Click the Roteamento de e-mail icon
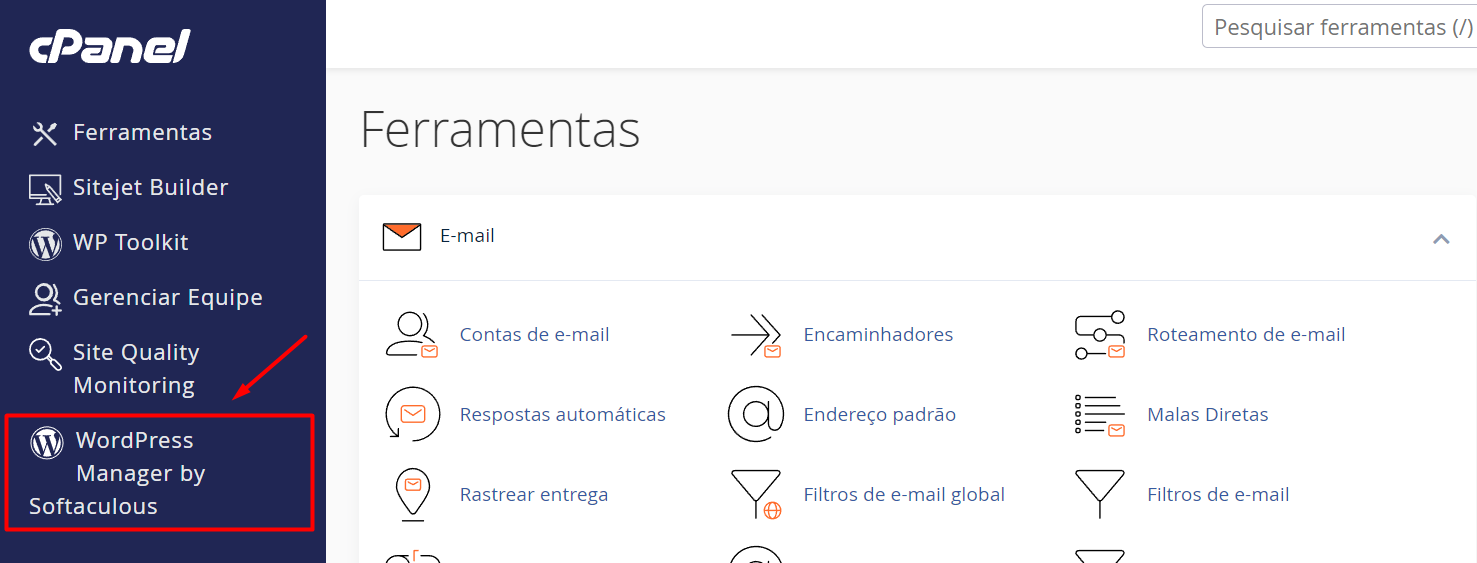 click(x=1100, y=335)
